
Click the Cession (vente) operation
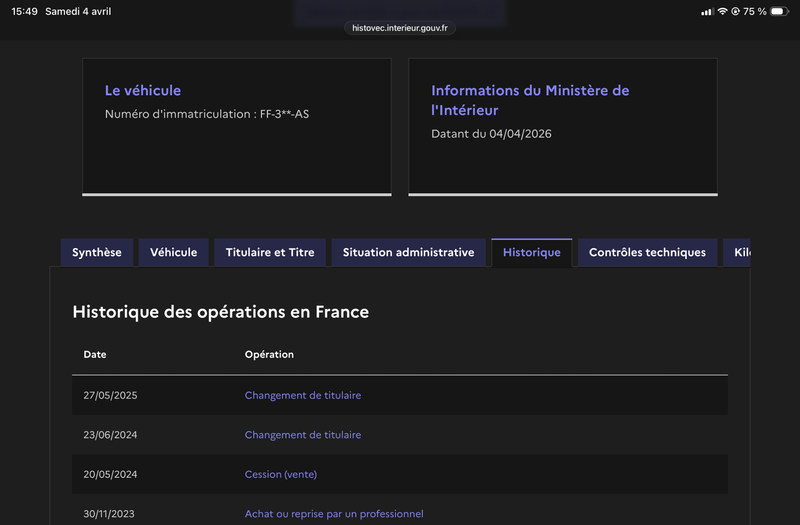point(281,474)
